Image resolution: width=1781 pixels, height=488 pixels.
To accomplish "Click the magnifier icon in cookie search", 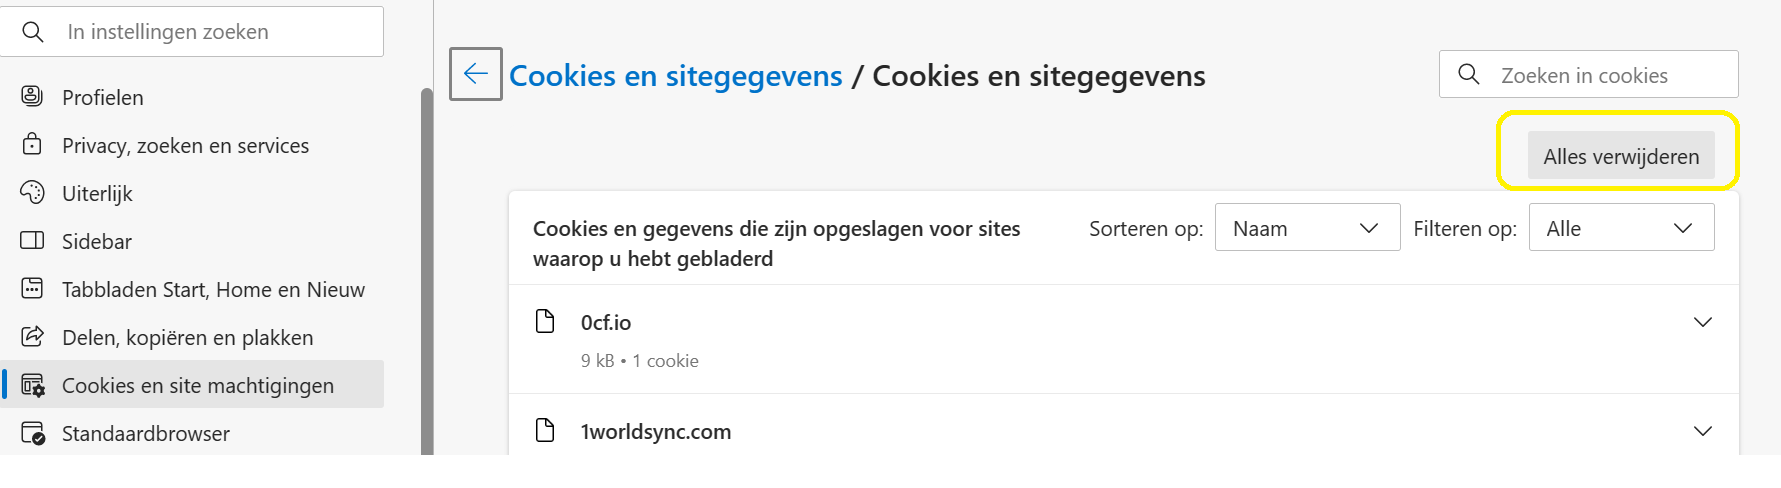I will tap(1469, 74).
